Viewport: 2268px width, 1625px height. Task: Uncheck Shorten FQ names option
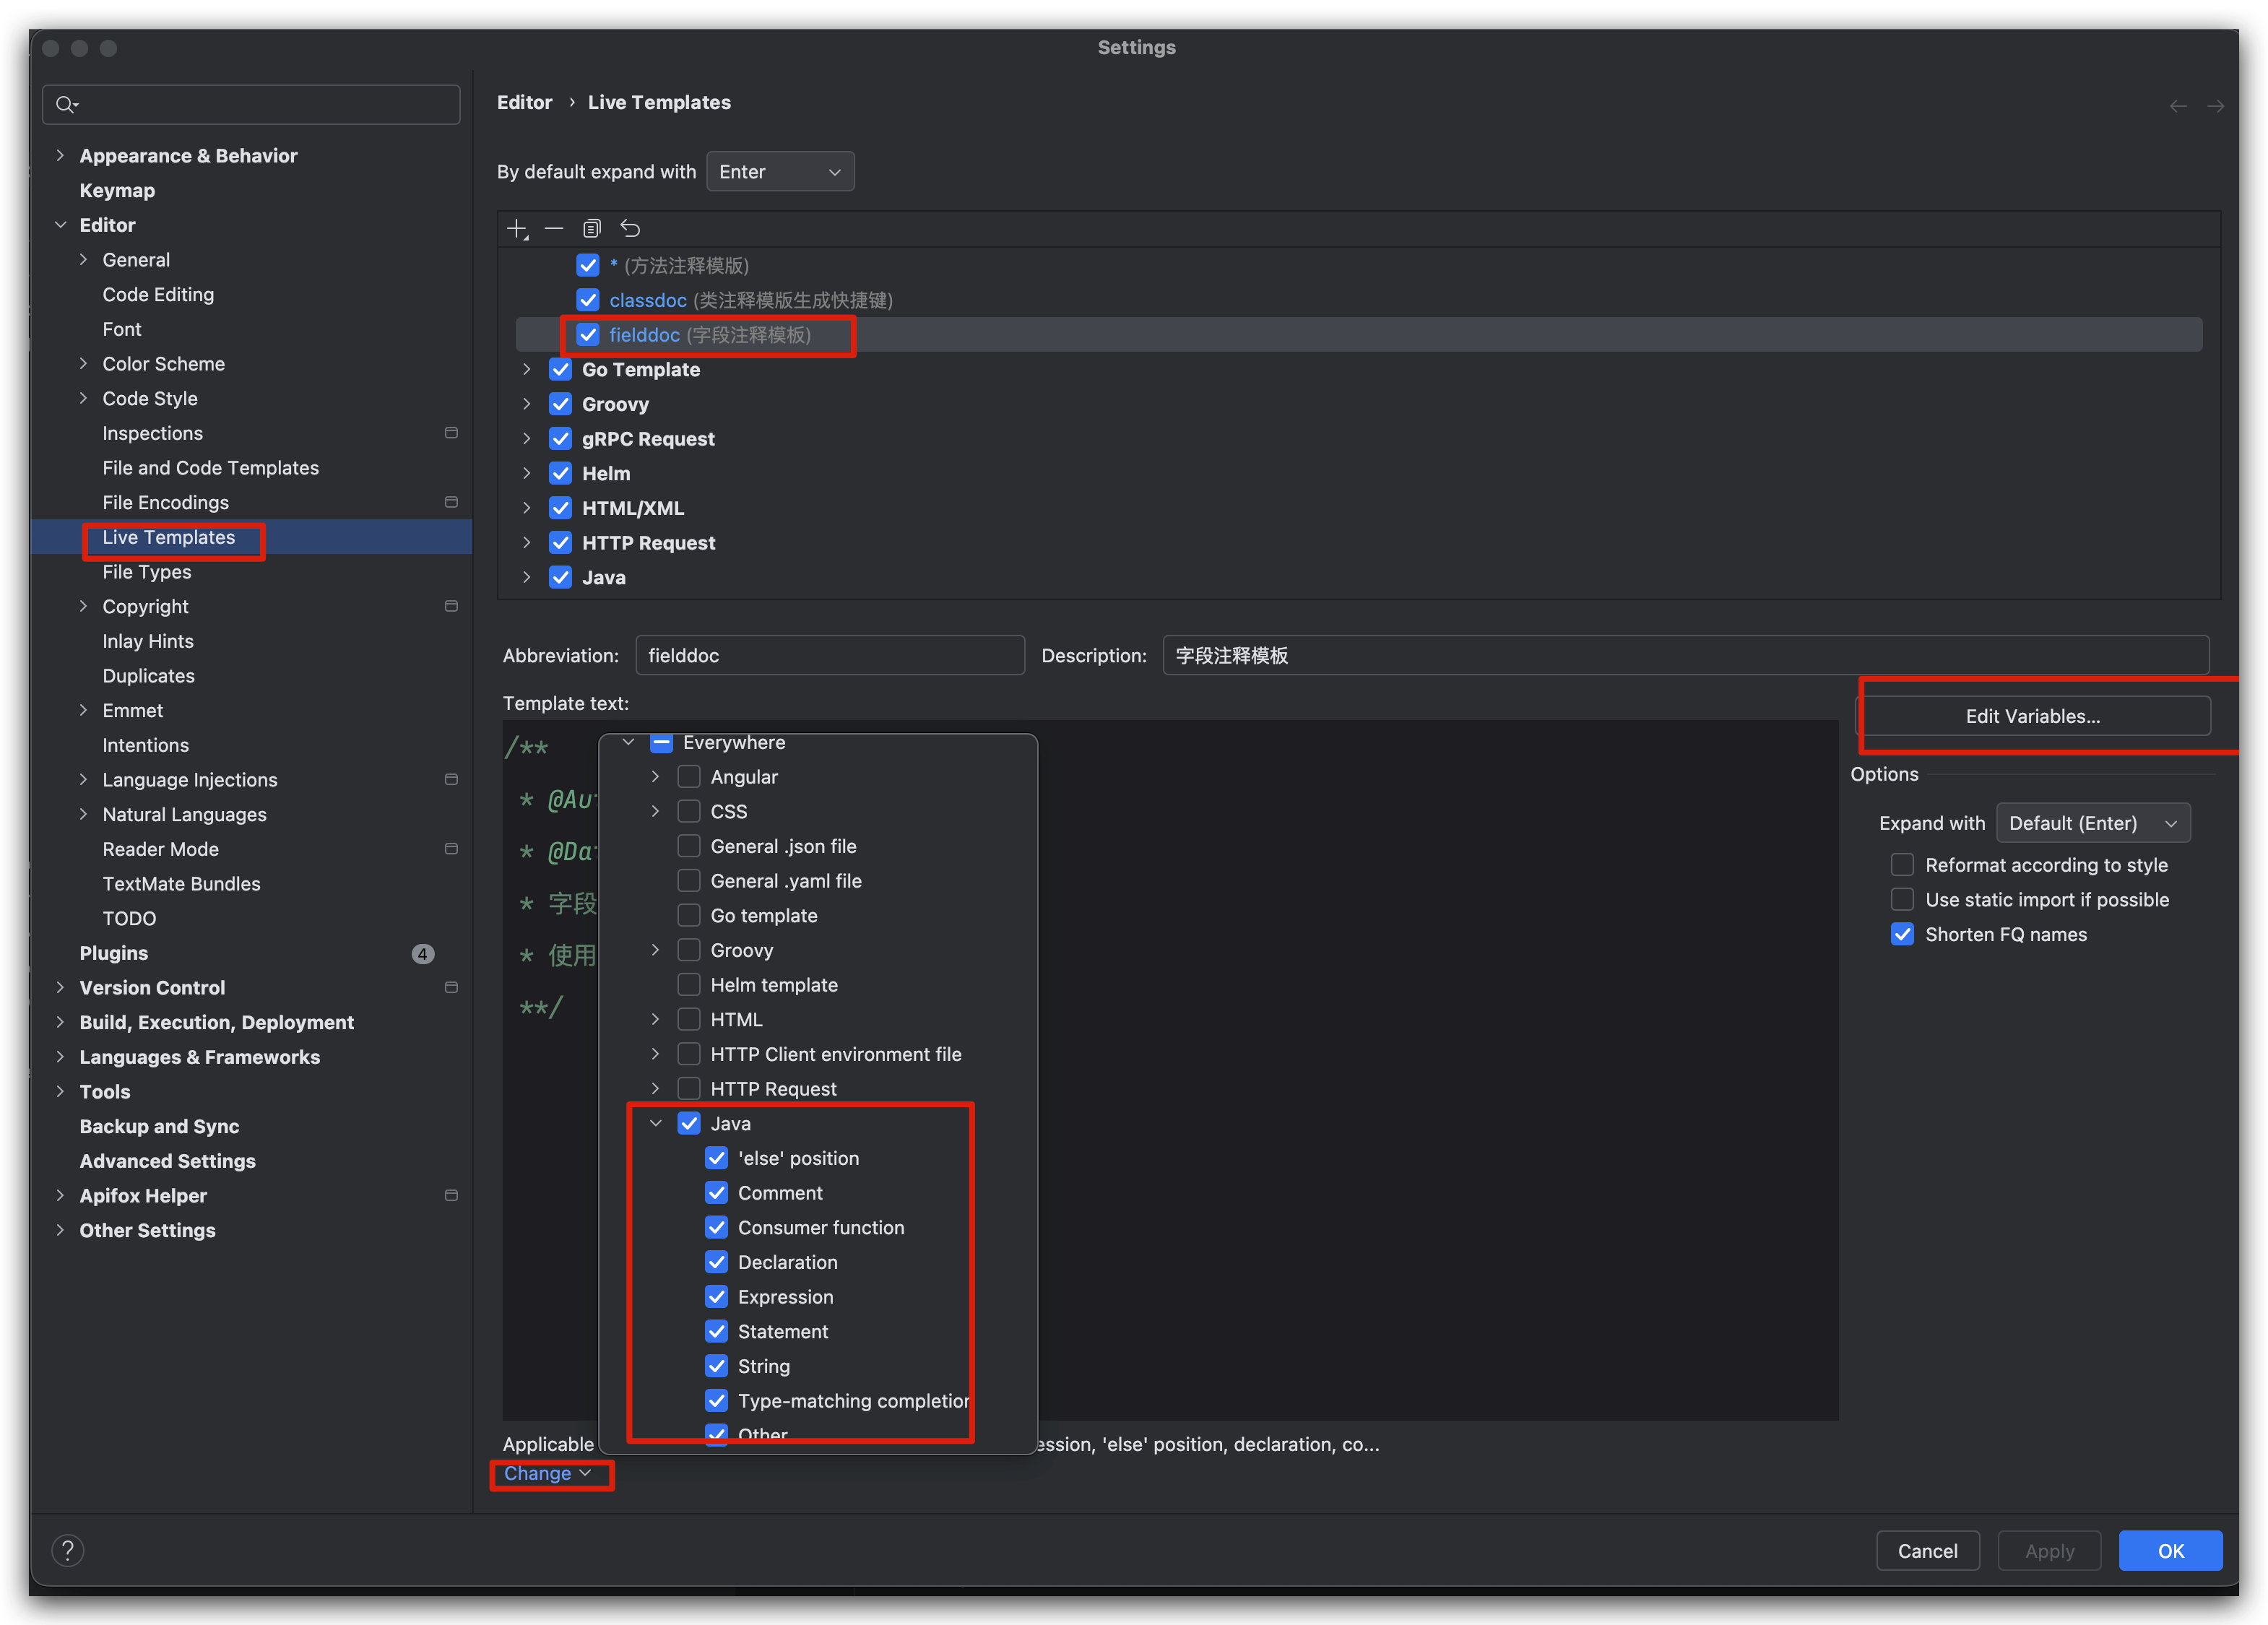(x=1902, y=934)
